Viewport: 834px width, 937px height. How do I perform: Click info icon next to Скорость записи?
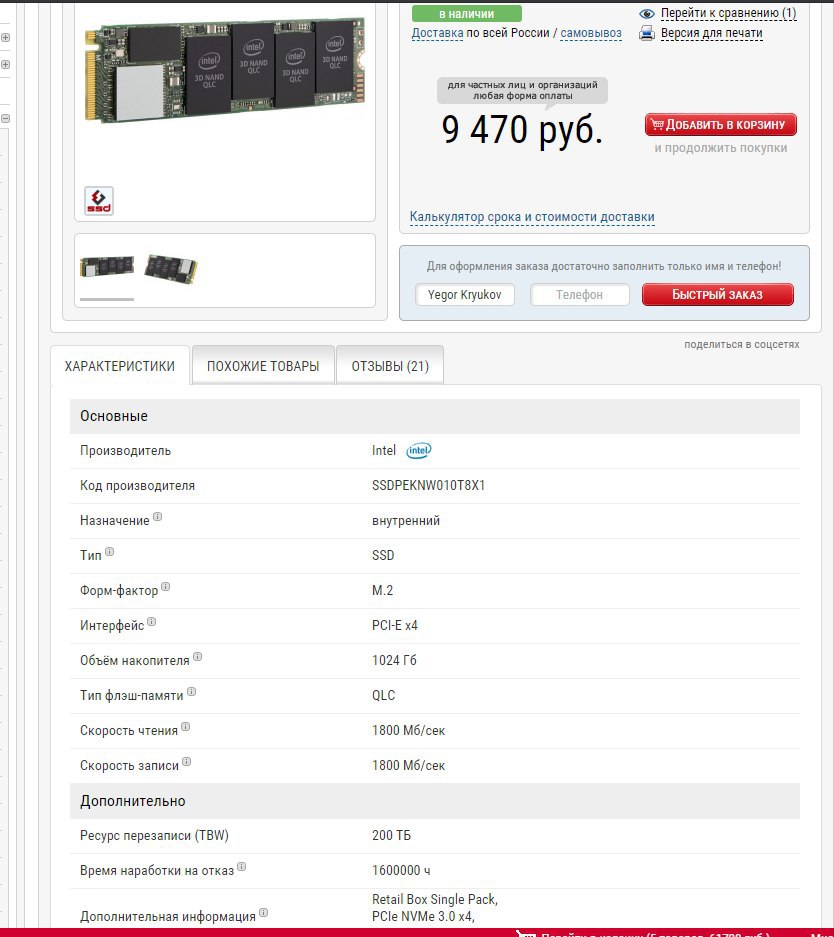click(x=186, y=761)
